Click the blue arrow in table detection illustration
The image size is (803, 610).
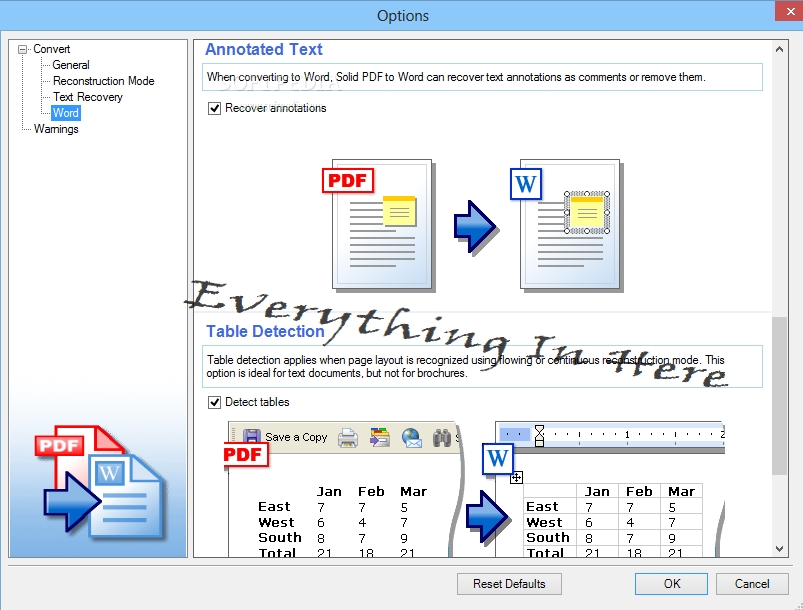489,516
